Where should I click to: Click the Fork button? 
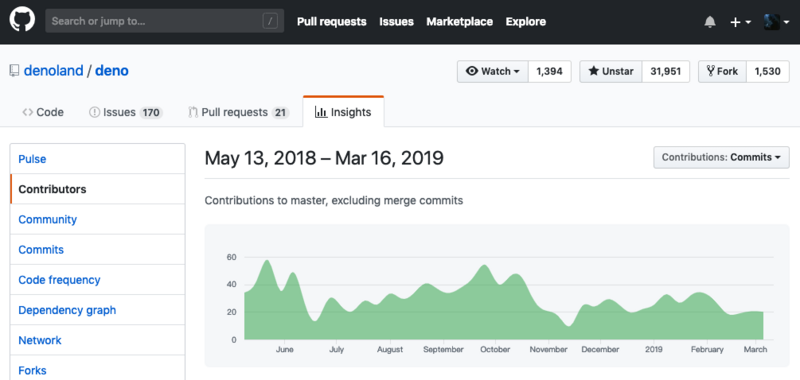coord(722,71)
